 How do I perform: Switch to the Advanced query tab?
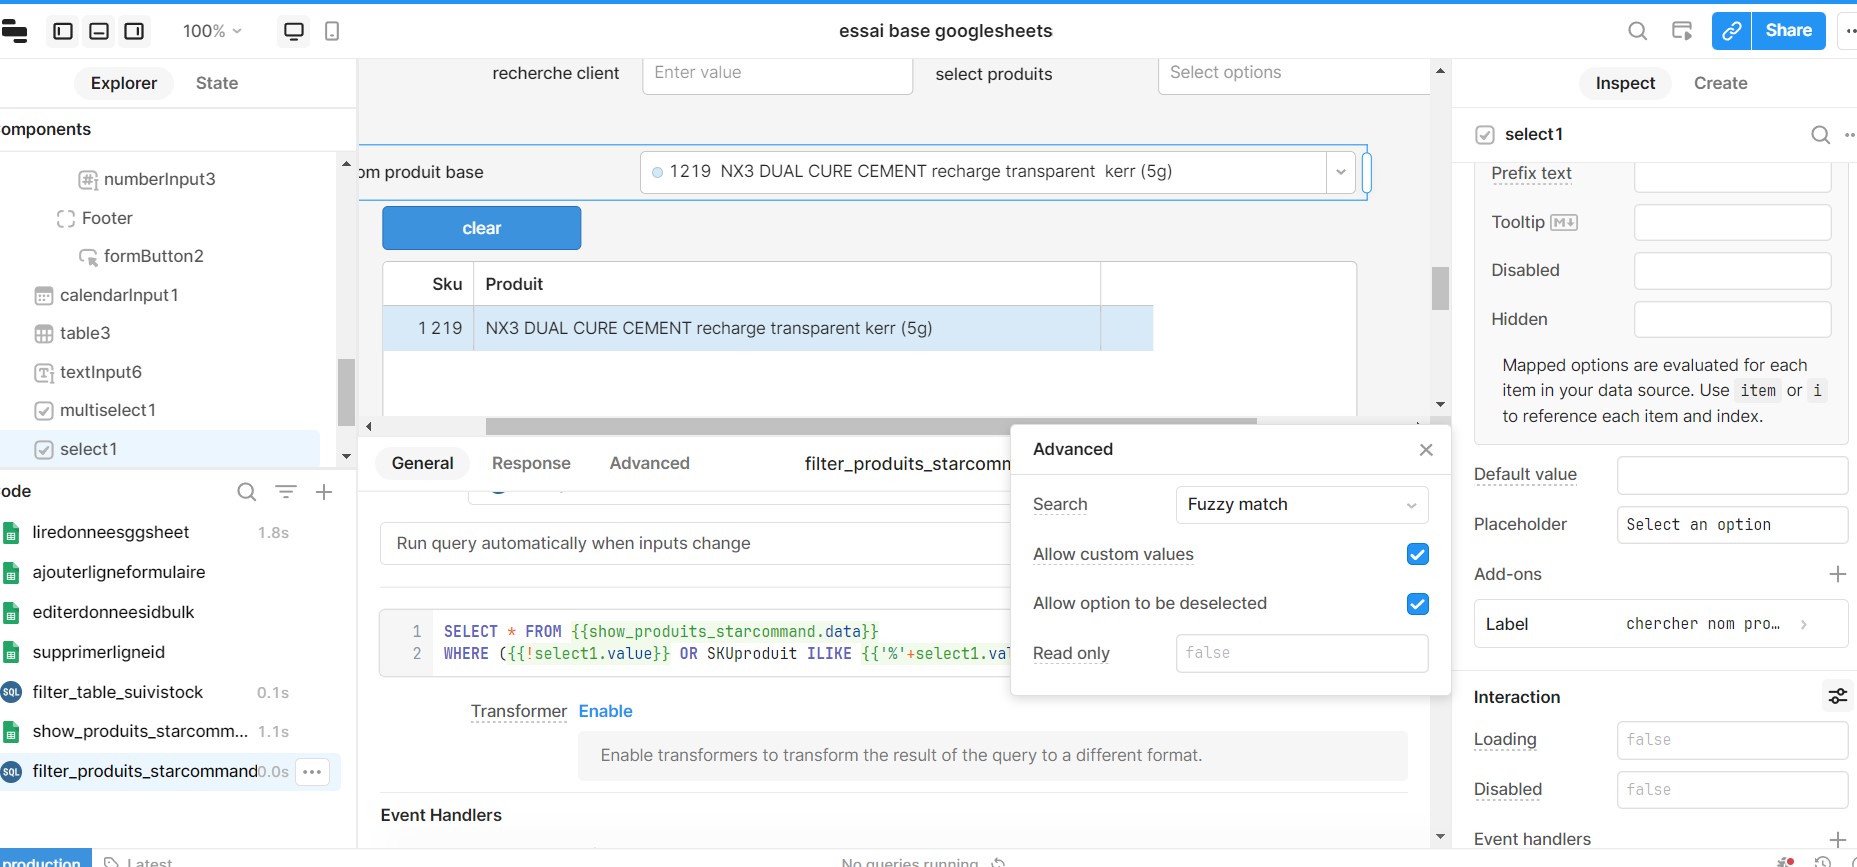click(x=649, y=463)
